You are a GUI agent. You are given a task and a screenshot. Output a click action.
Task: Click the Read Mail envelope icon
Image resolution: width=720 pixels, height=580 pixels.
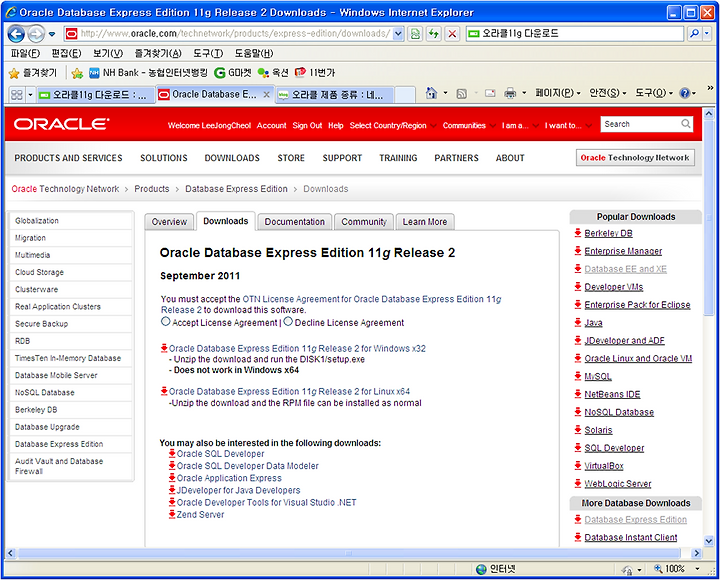490,93
